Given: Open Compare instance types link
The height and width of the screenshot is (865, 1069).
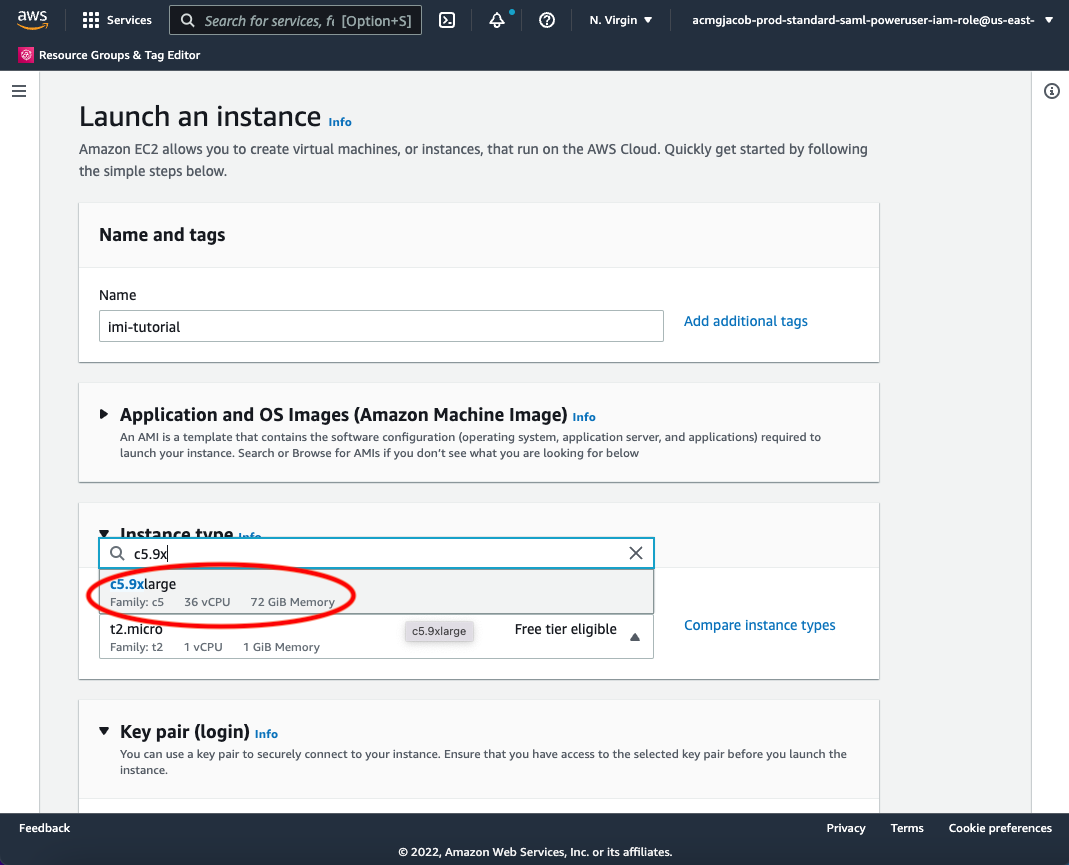Looking at the screenshot, I should (759, 625).
